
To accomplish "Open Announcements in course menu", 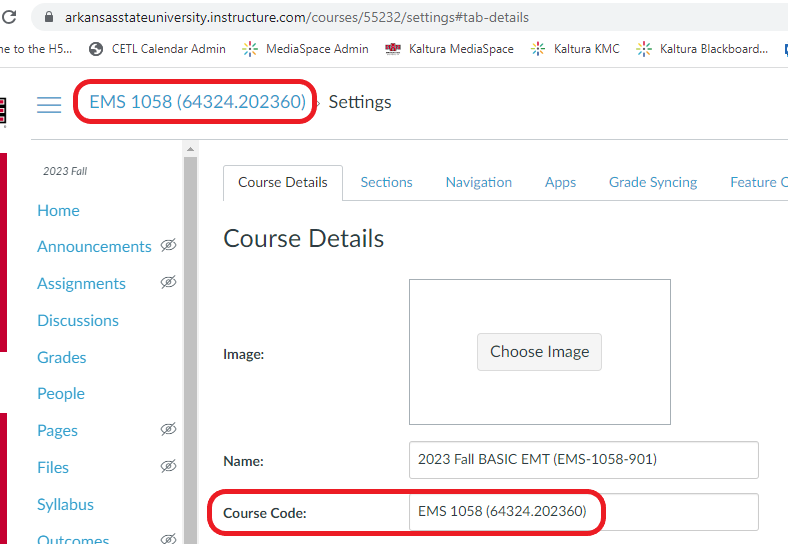I will point(94,247).
